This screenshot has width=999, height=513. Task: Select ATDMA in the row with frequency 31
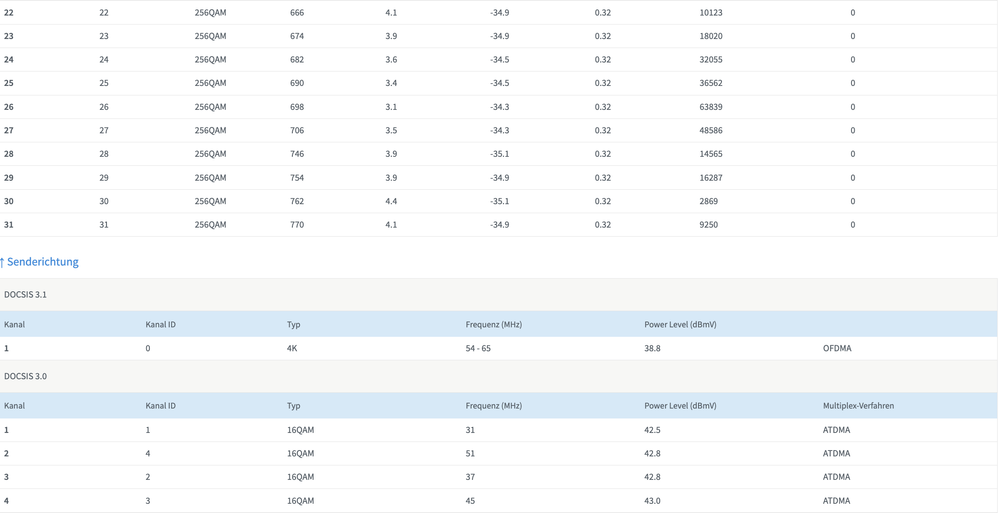836,430
